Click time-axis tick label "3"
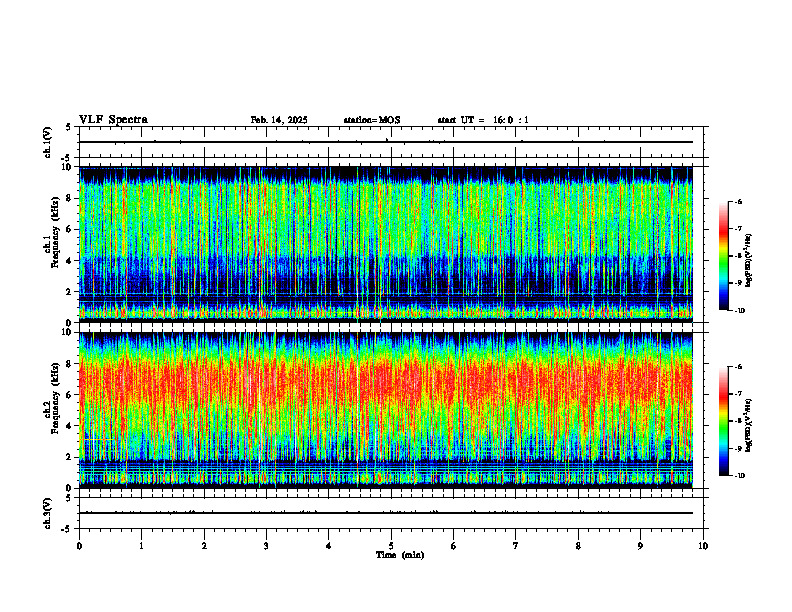Viewport: 792px width, 612px height. point(266,546)
